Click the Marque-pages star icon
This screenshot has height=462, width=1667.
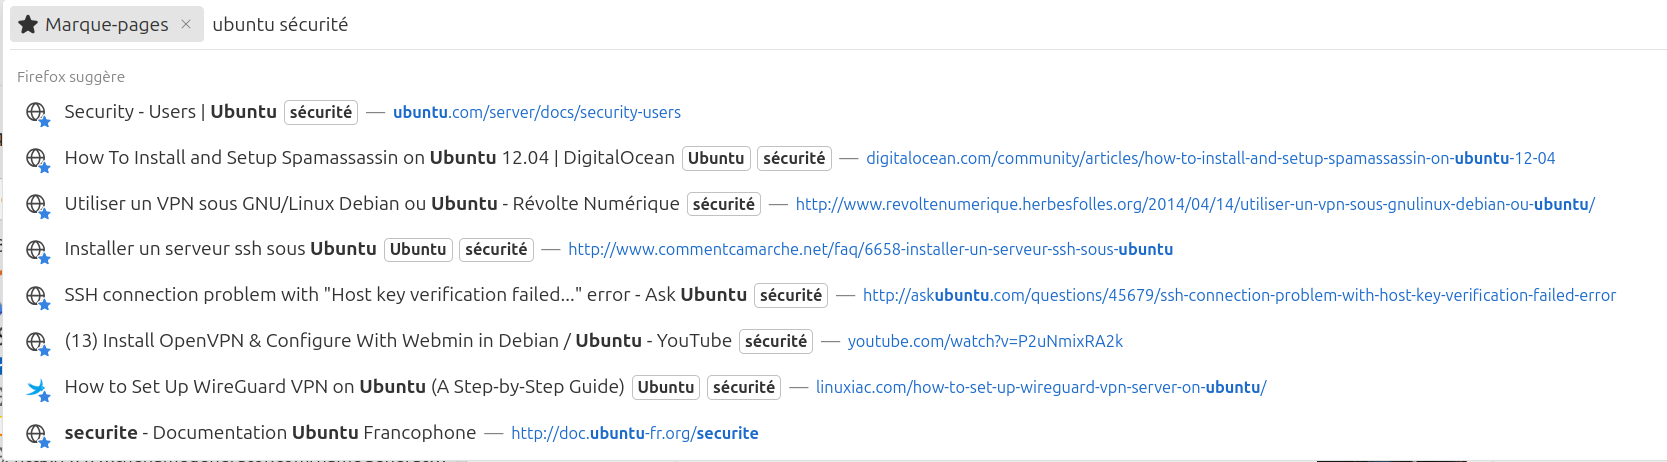pos(28,24)
